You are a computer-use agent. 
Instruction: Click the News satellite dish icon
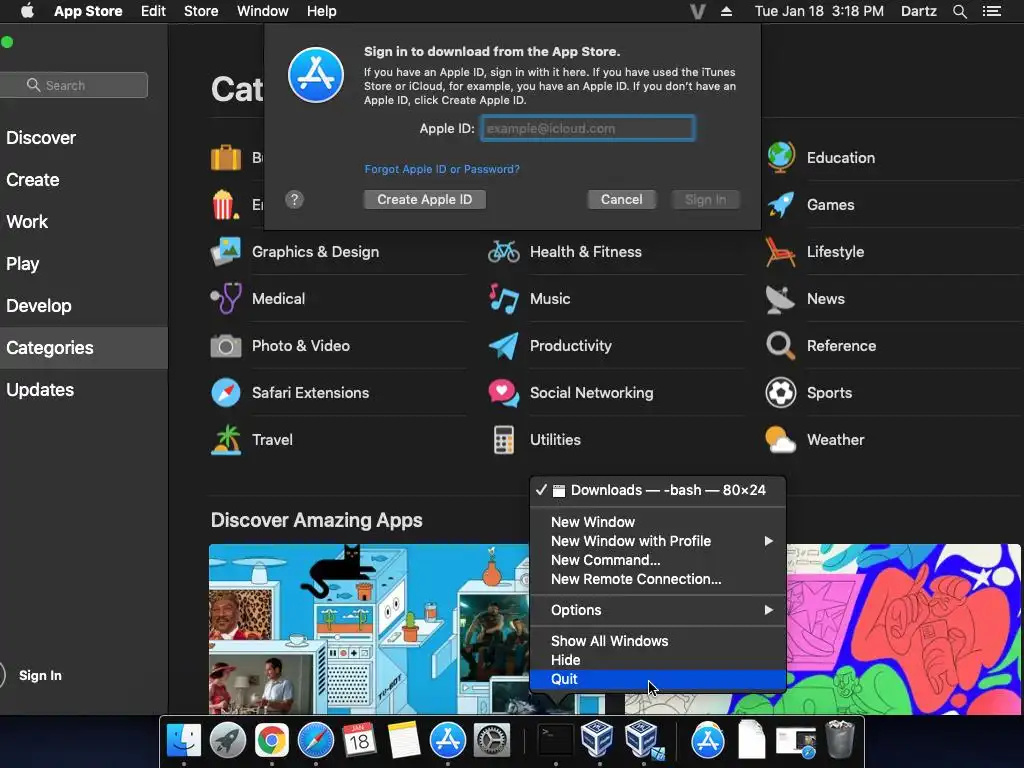[x=780, y=298]
